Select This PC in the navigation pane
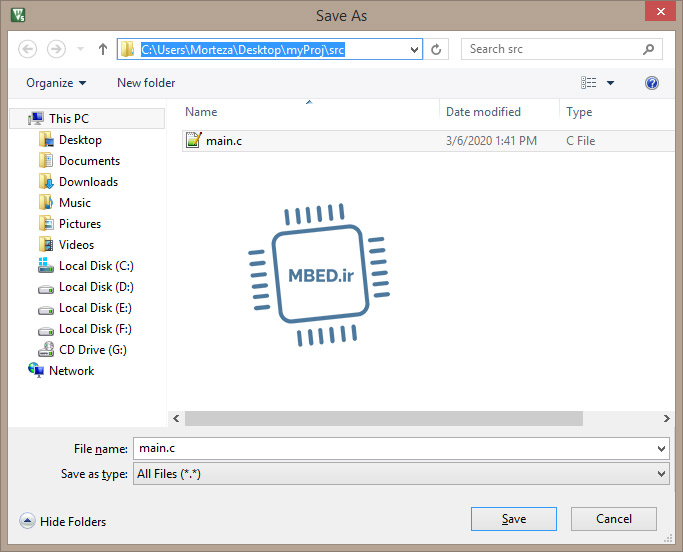 point(87,119)
